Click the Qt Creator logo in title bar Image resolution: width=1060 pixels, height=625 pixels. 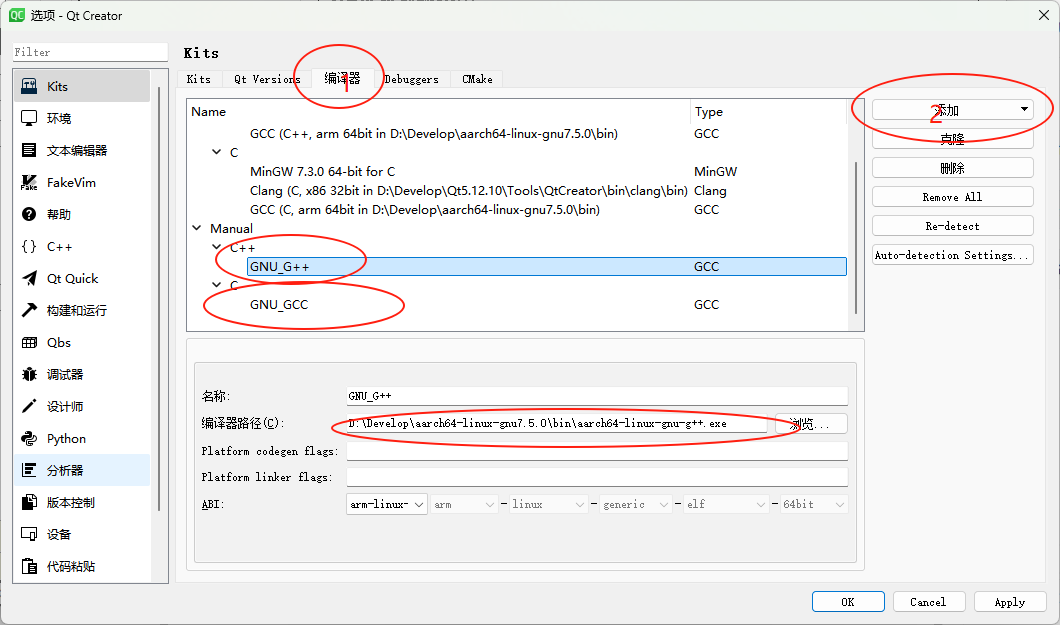point(16,15)
